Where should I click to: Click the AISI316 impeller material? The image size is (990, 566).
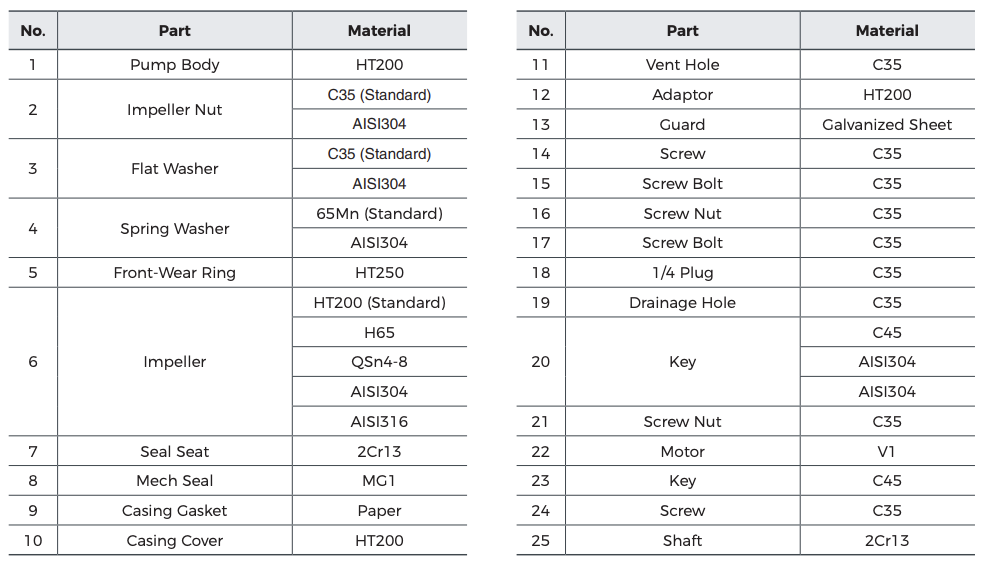coord(379,422)
